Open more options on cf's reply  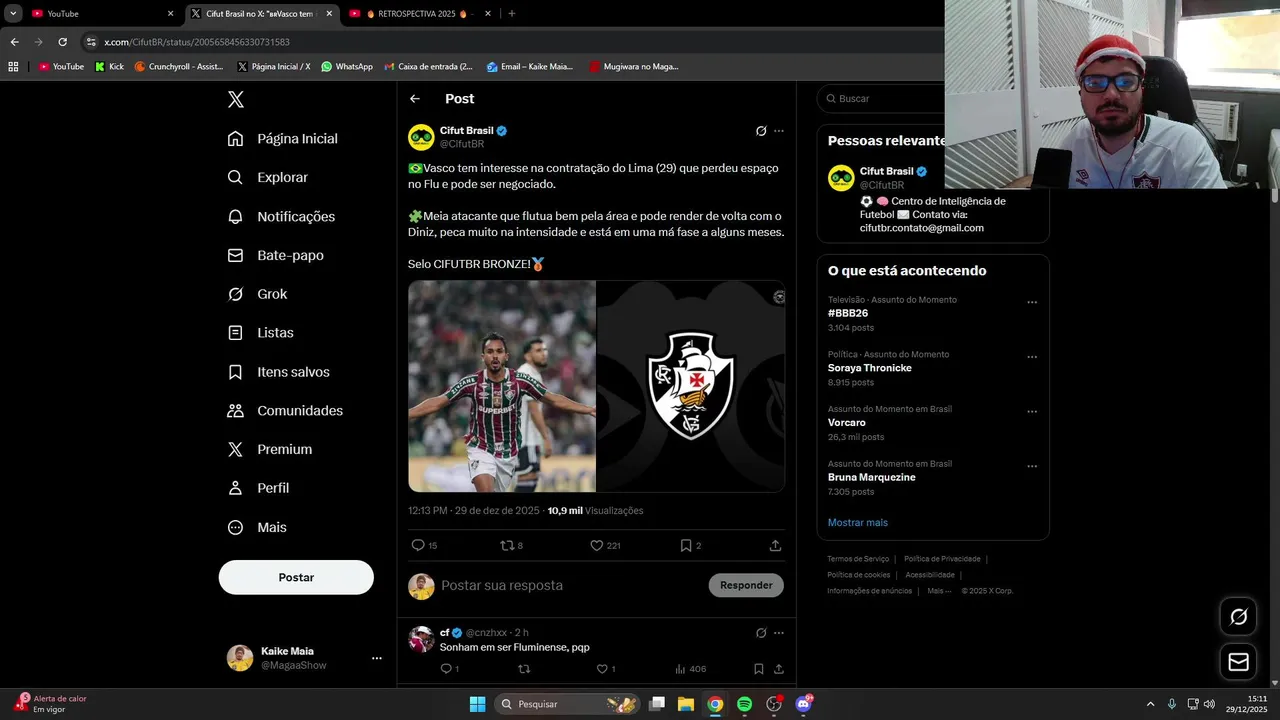(x=779, y=633)
